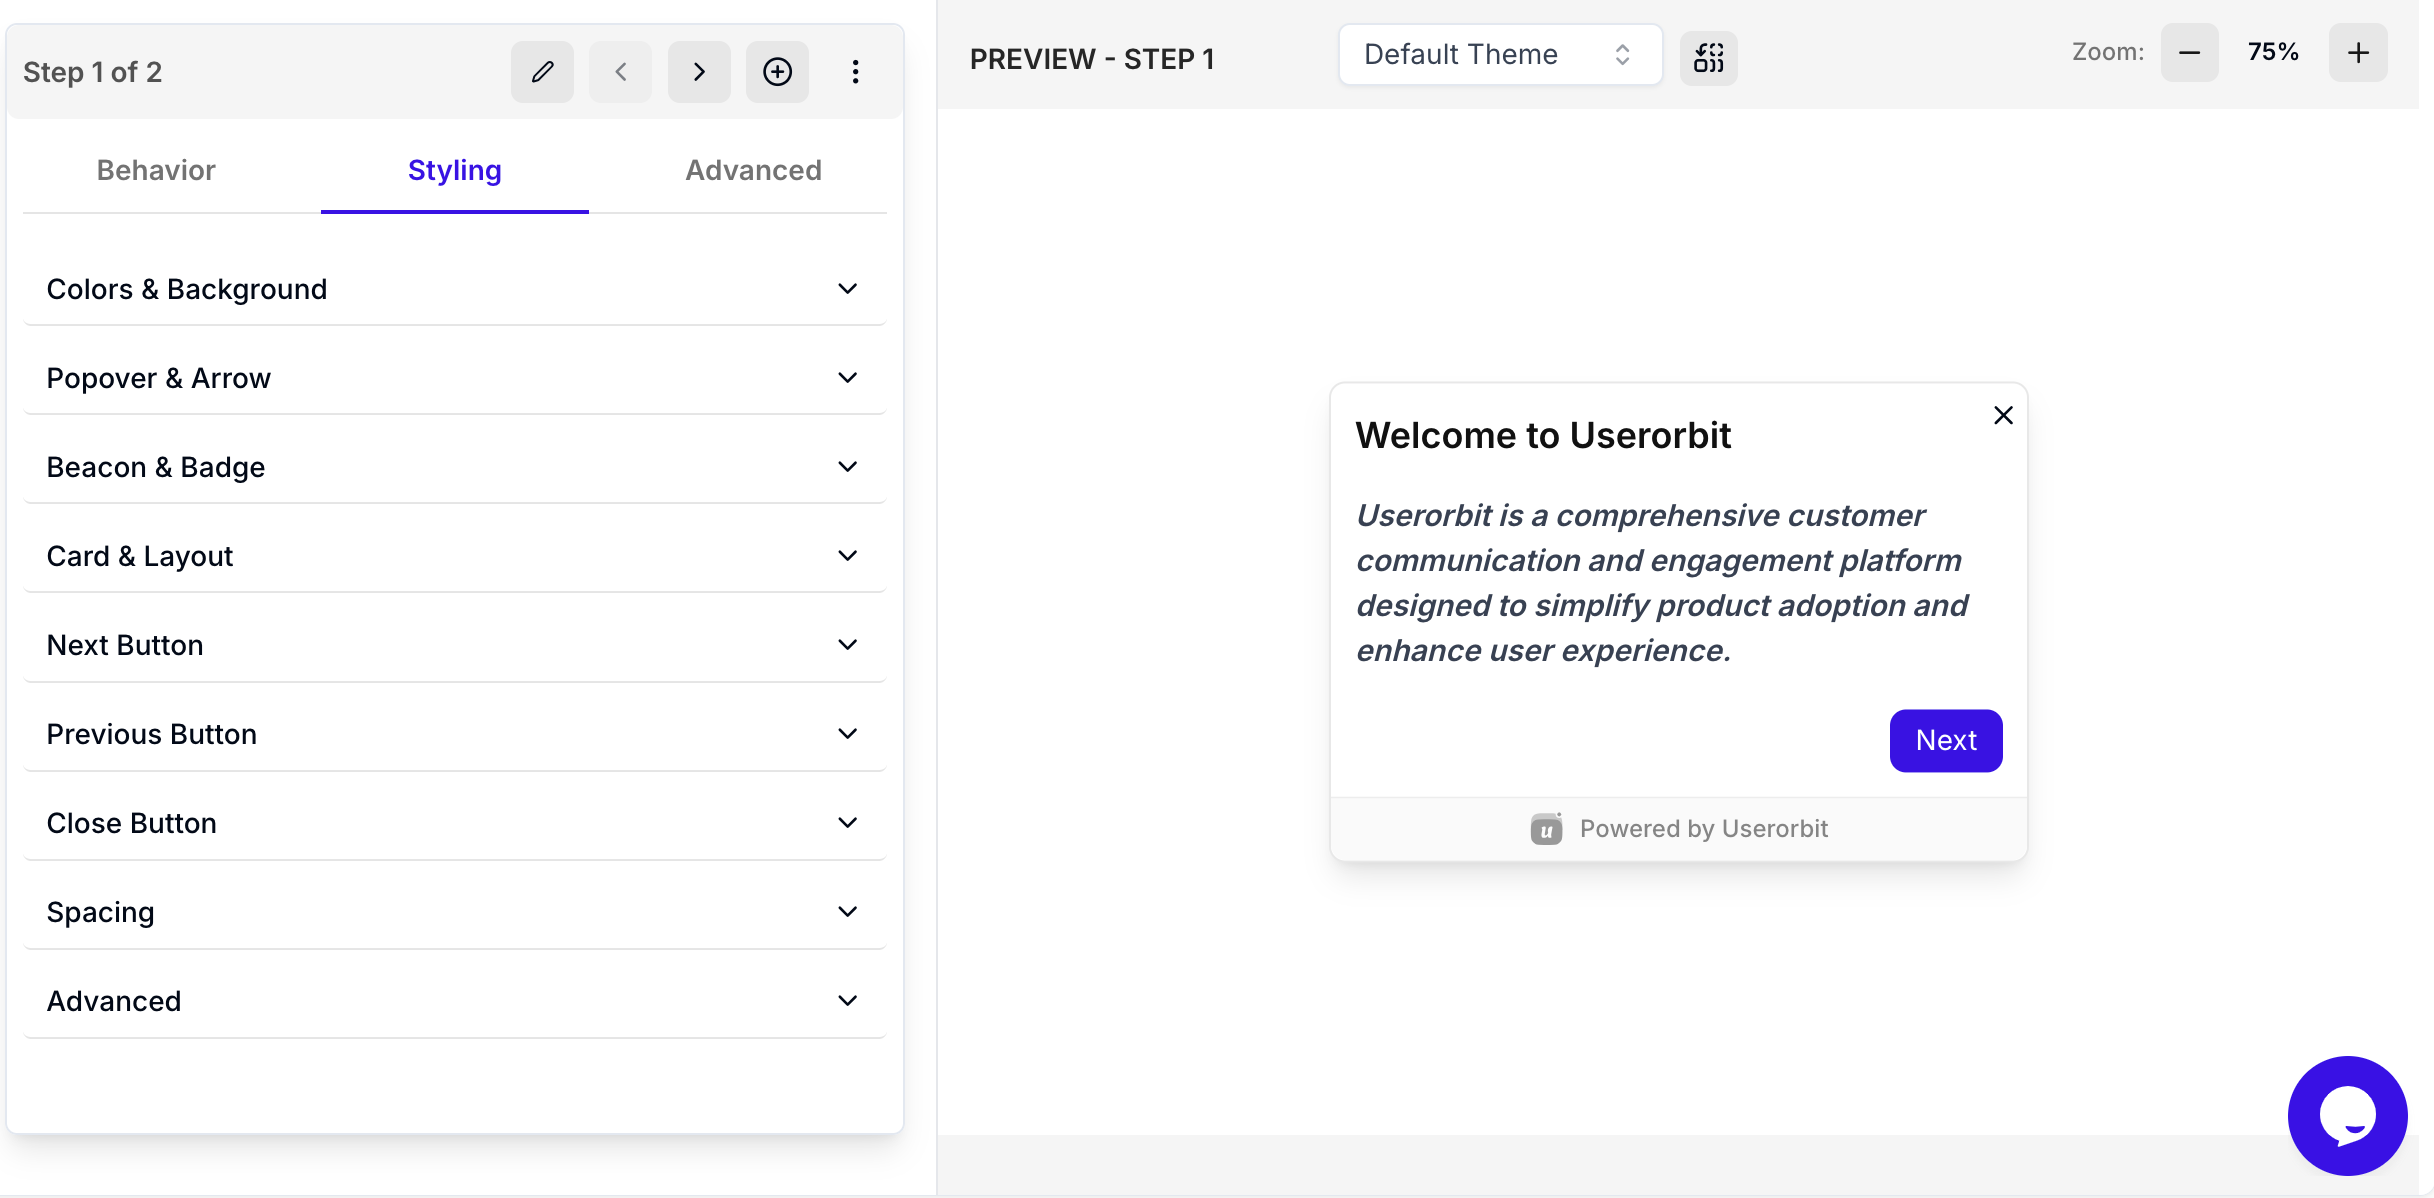Screen dimensions: 2434x1198
Task: Decrease preview zoom with the minus button
Action: [2189, 53]
